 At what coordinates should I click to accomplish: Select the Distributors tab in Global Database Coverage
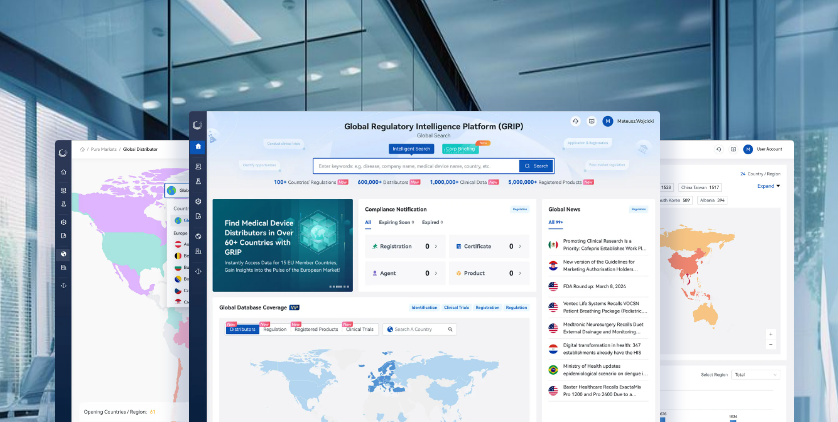point(242,330)
